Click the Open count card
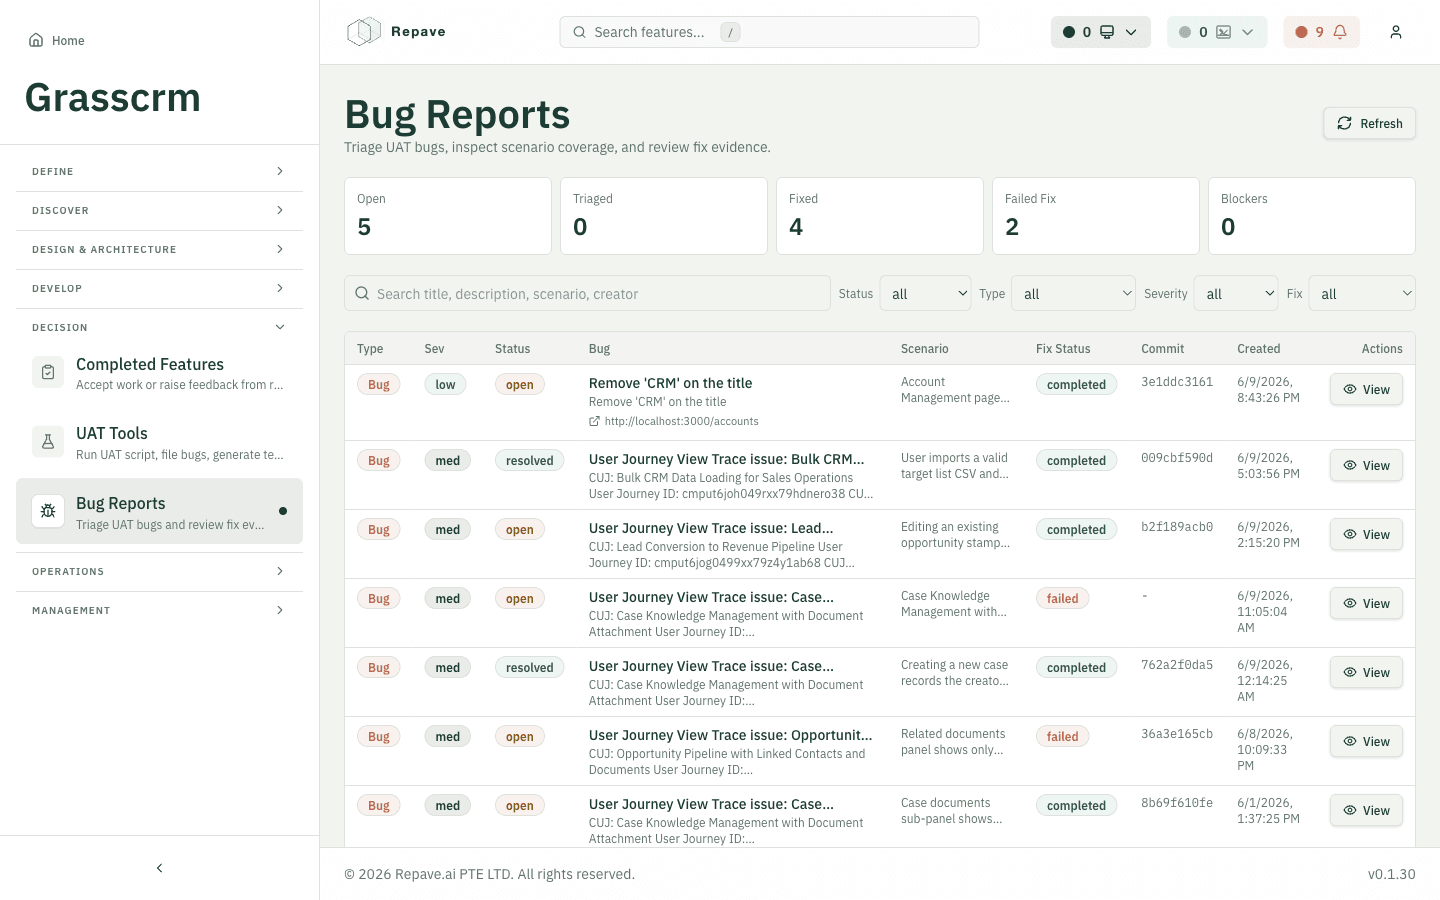Image resolution: width=1440 pixels, height=900 pixels. point(448,216)
